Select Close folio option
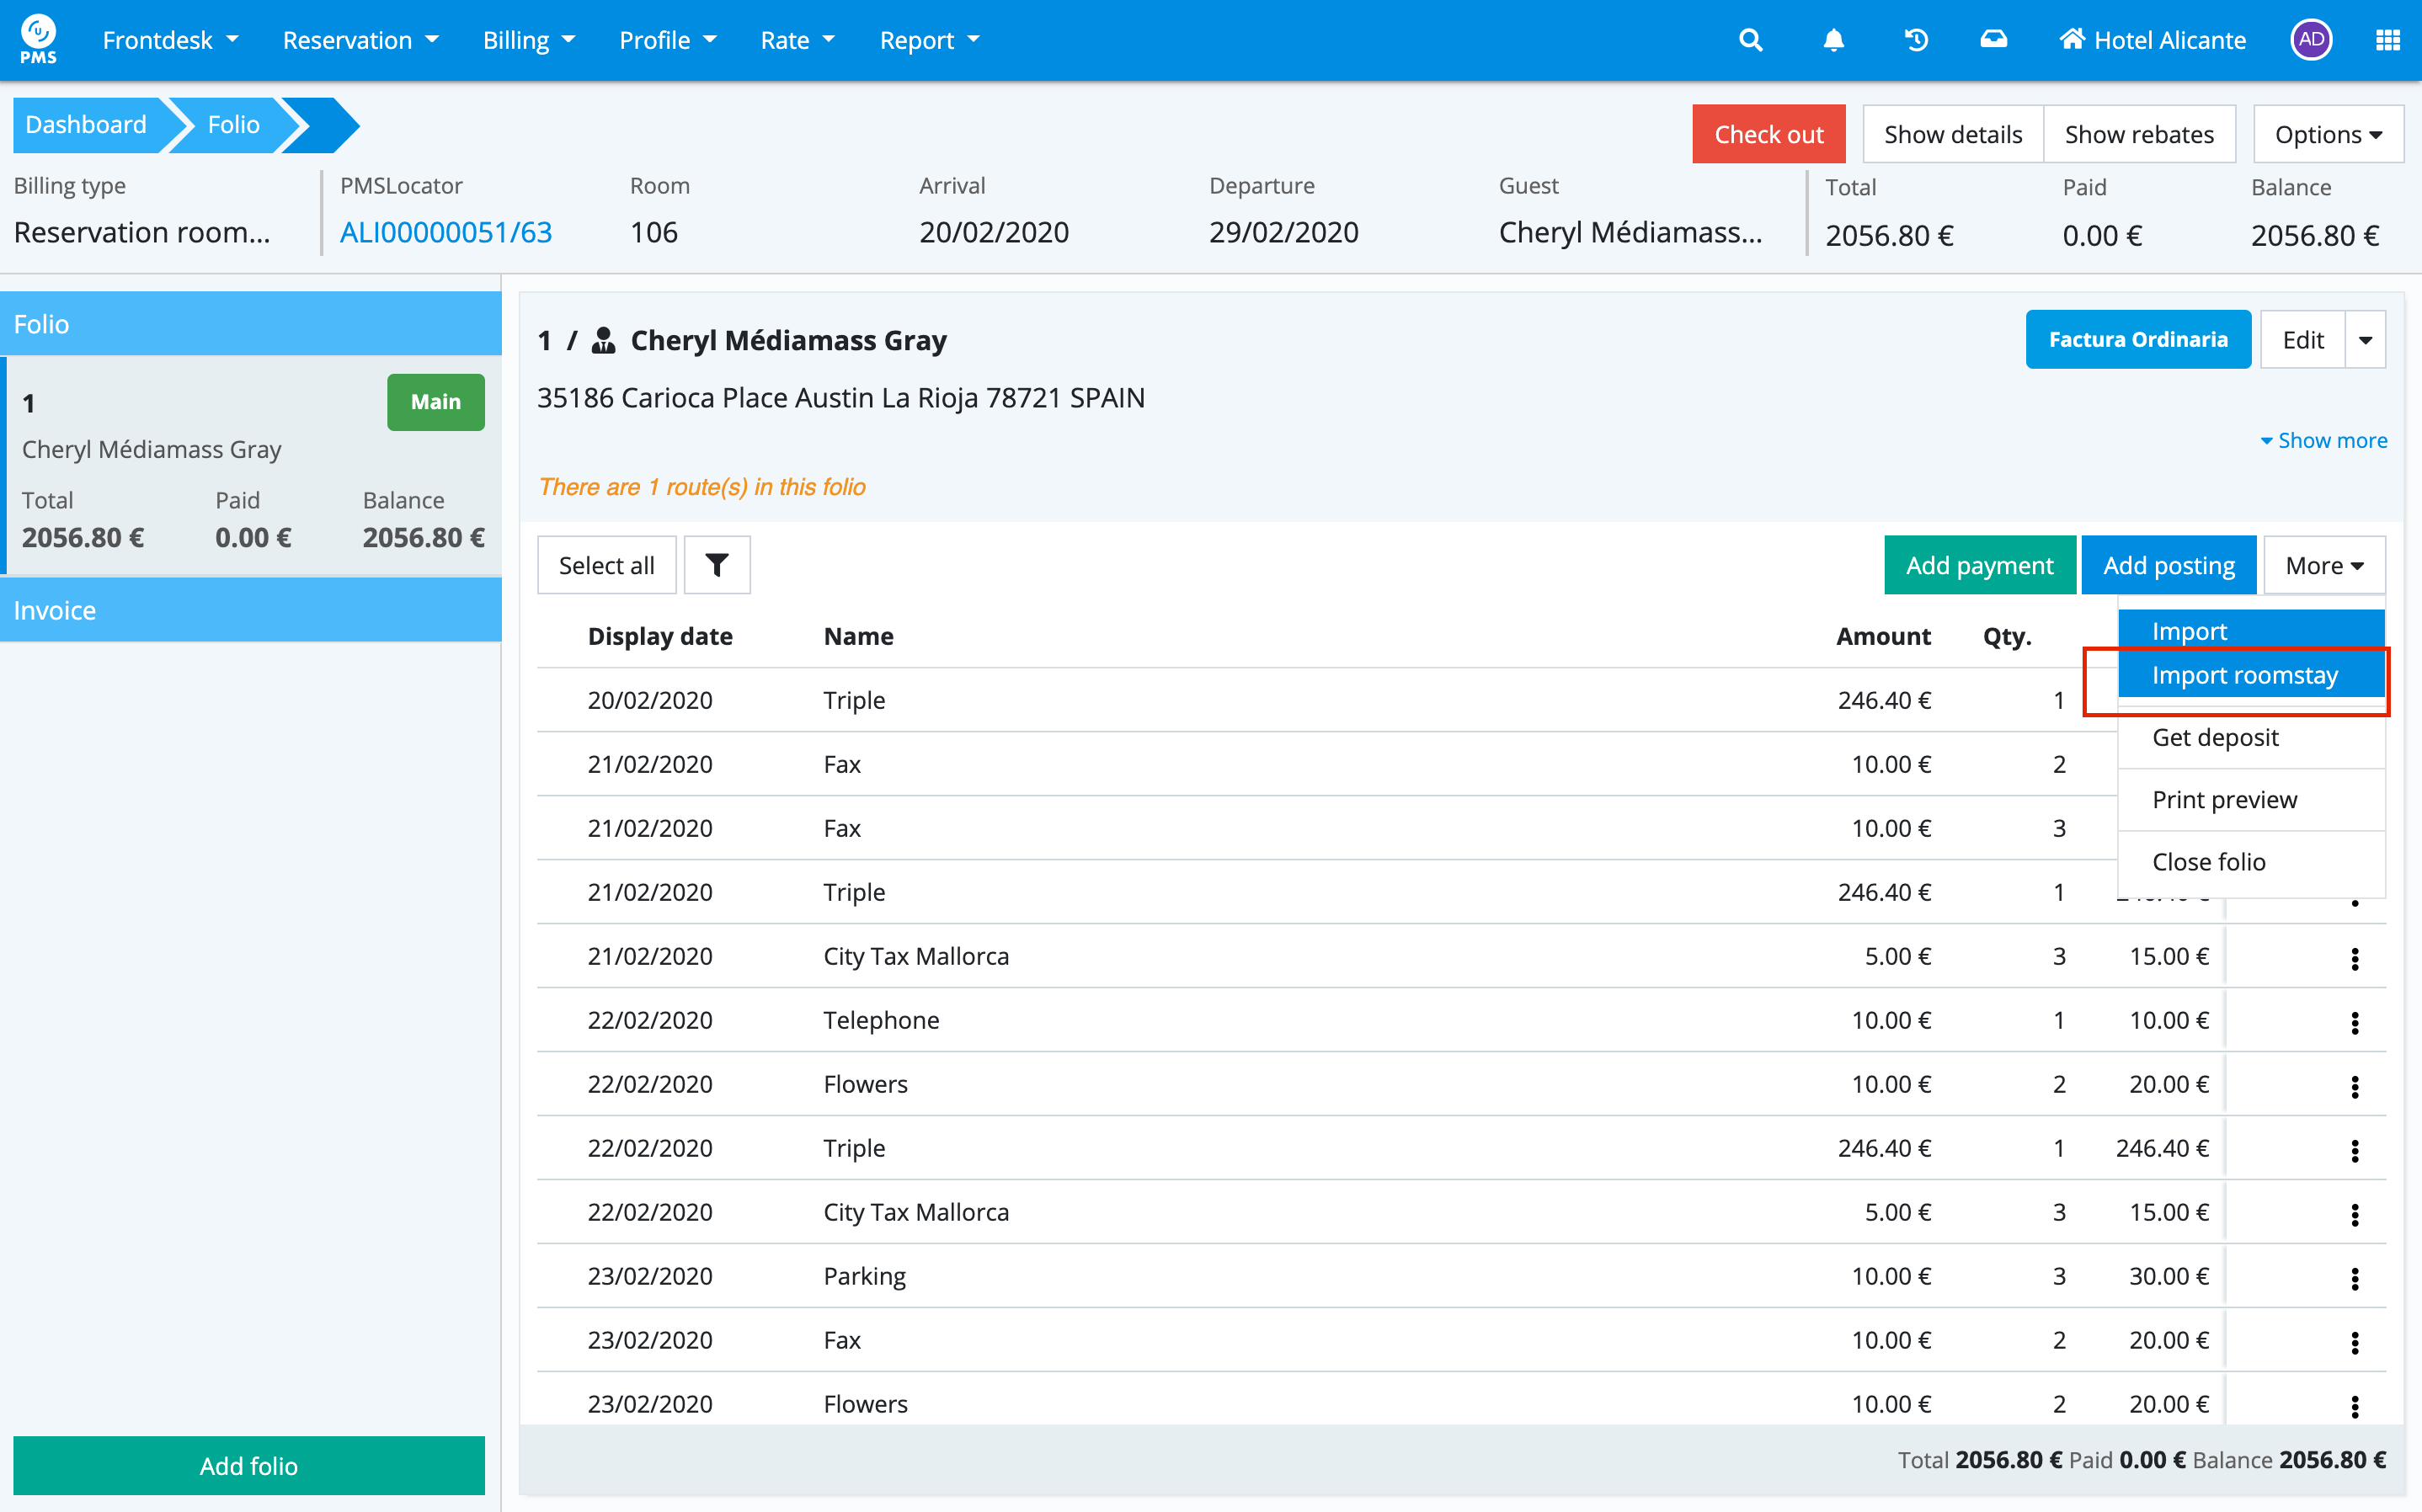This screenshot has height=1512, width=2422. click(x=2208, y=861)
